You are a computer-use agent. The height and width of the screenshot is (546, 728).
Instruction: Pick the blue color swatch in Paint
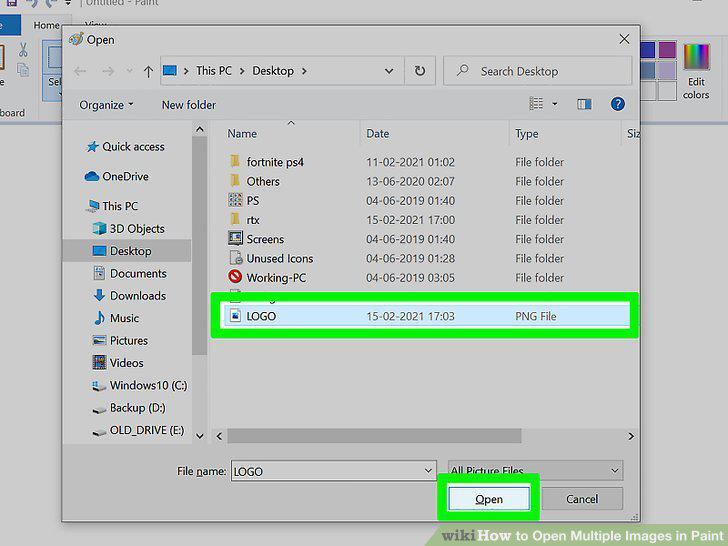coord(648,49)
